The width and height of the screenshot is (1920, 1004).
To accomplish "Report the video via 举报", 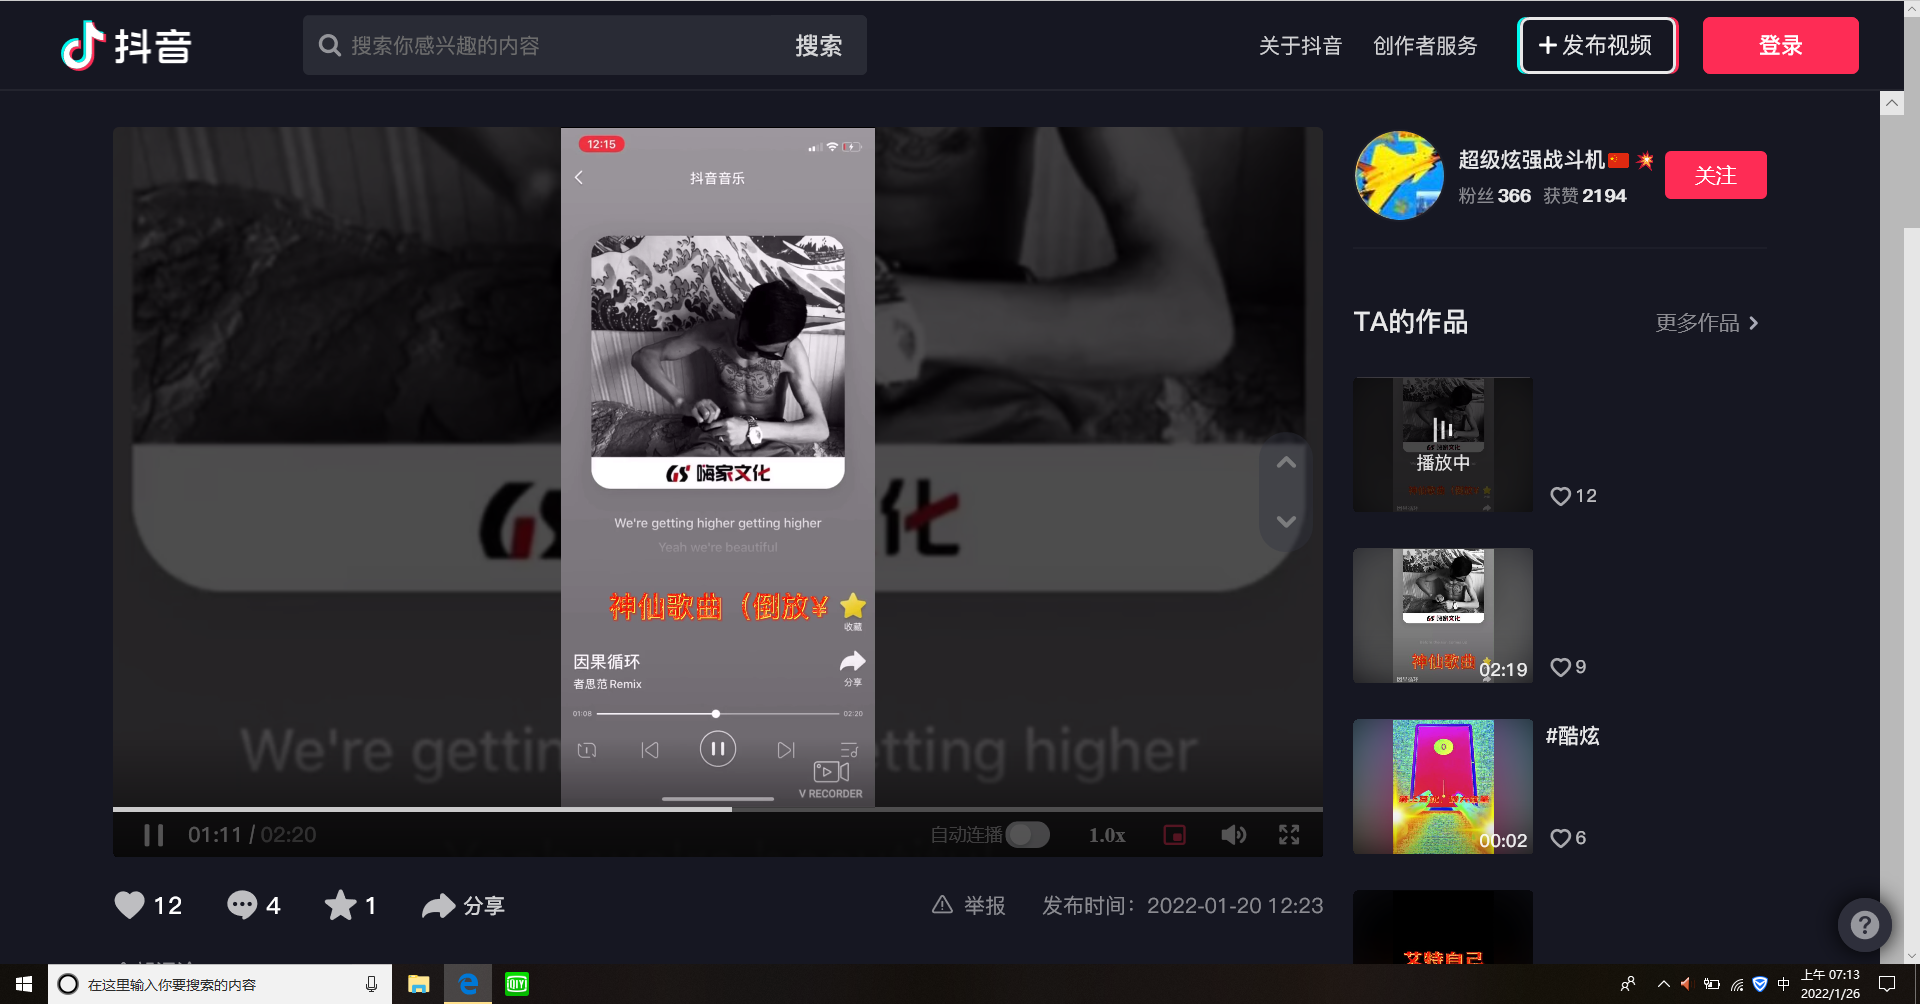I will point(969,905).
